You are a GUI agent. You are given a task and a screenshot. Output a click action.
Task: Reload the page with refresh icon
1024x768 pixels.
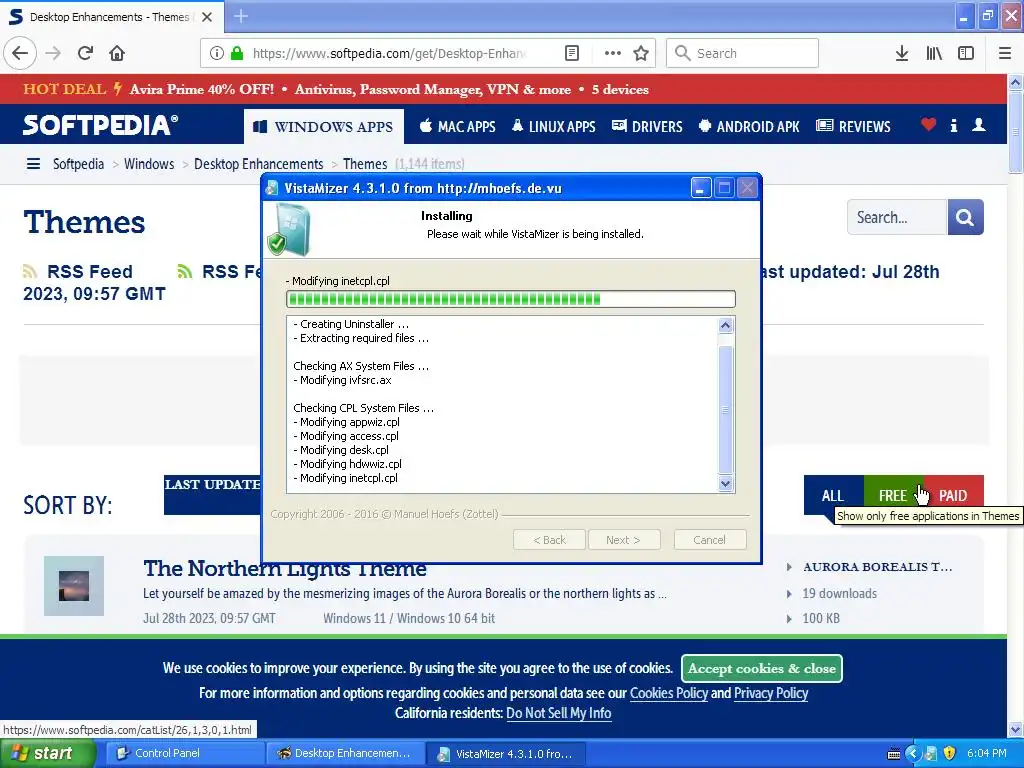pos(85,53)
